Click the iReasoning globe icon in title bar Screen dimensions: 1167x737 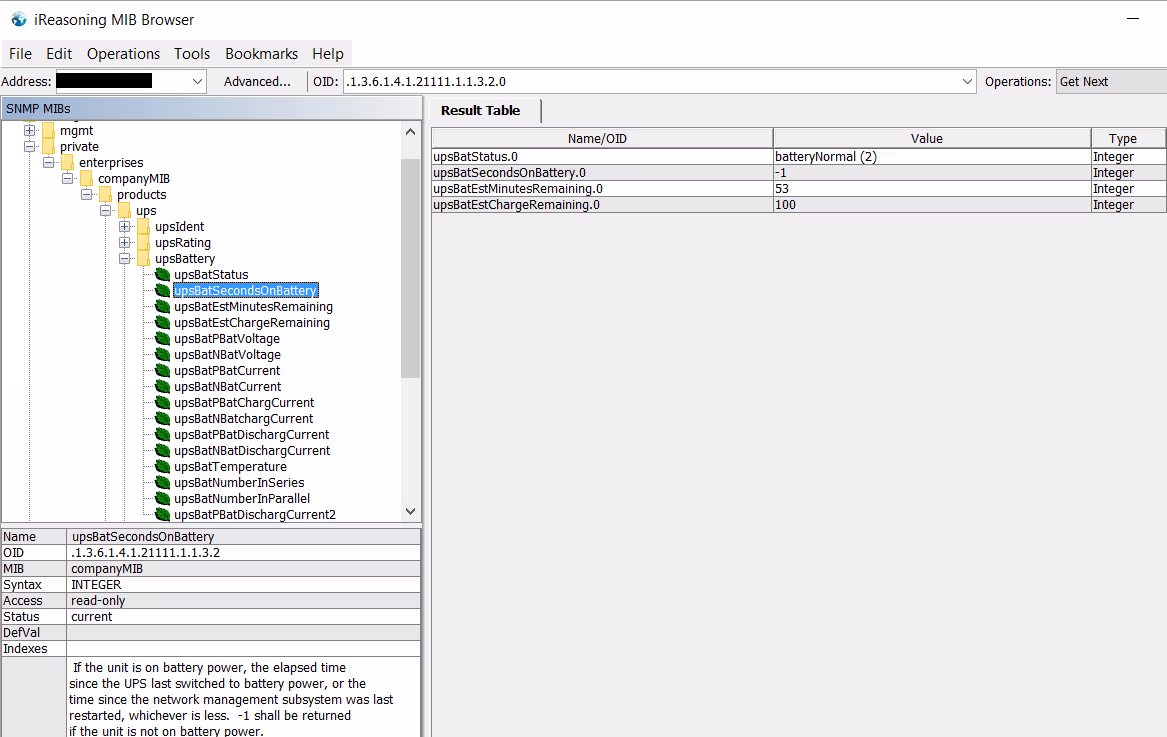coord(18,19)
